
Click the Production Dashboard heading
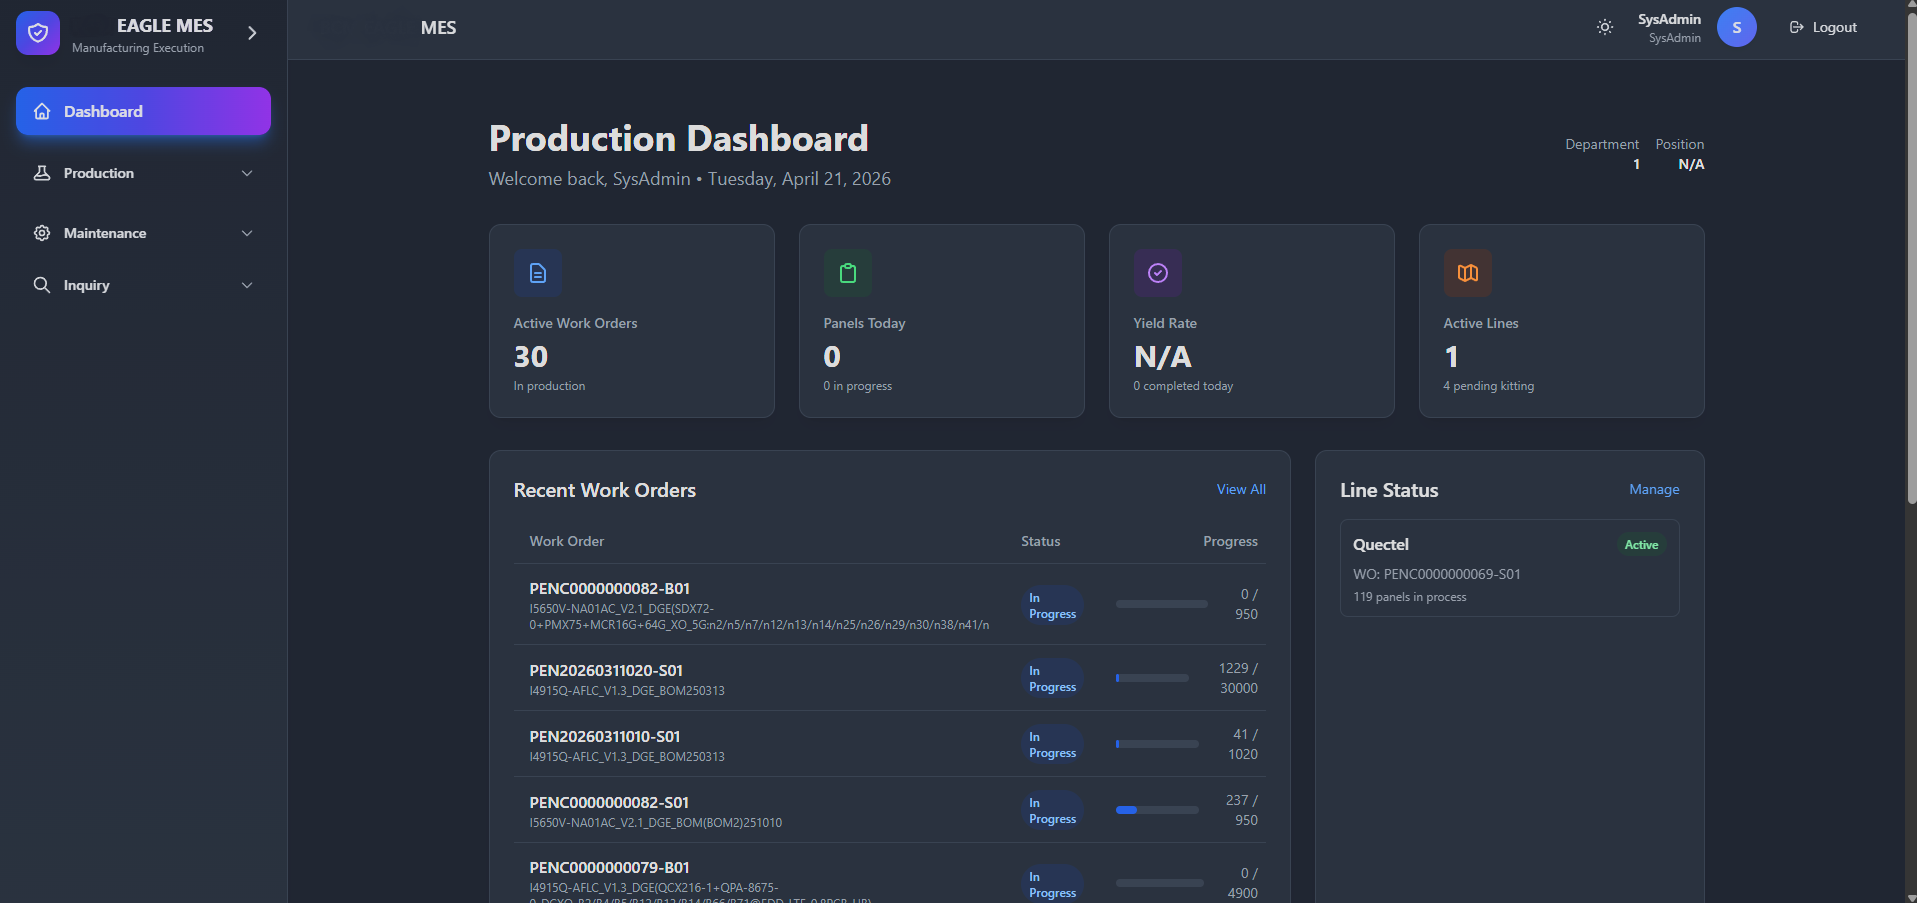pyautogui.click(x=678, y=138)
